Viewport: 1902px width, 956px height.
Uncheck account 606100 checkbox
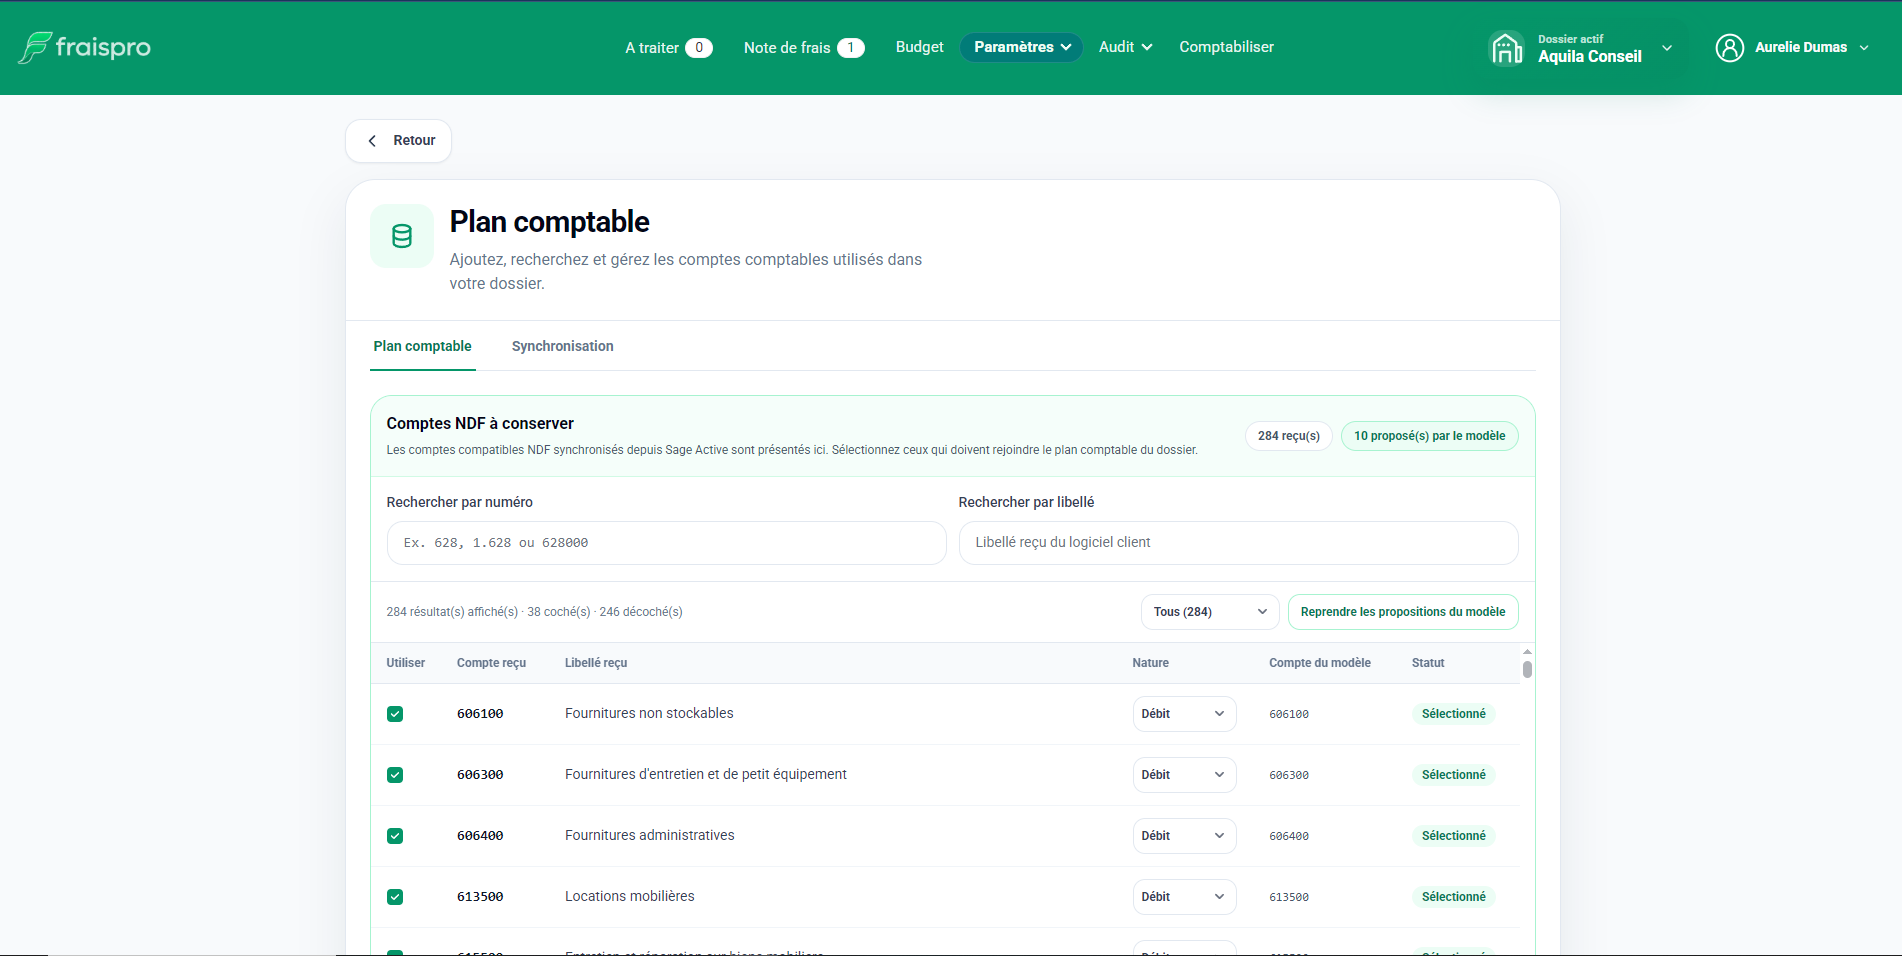(395, 714)
